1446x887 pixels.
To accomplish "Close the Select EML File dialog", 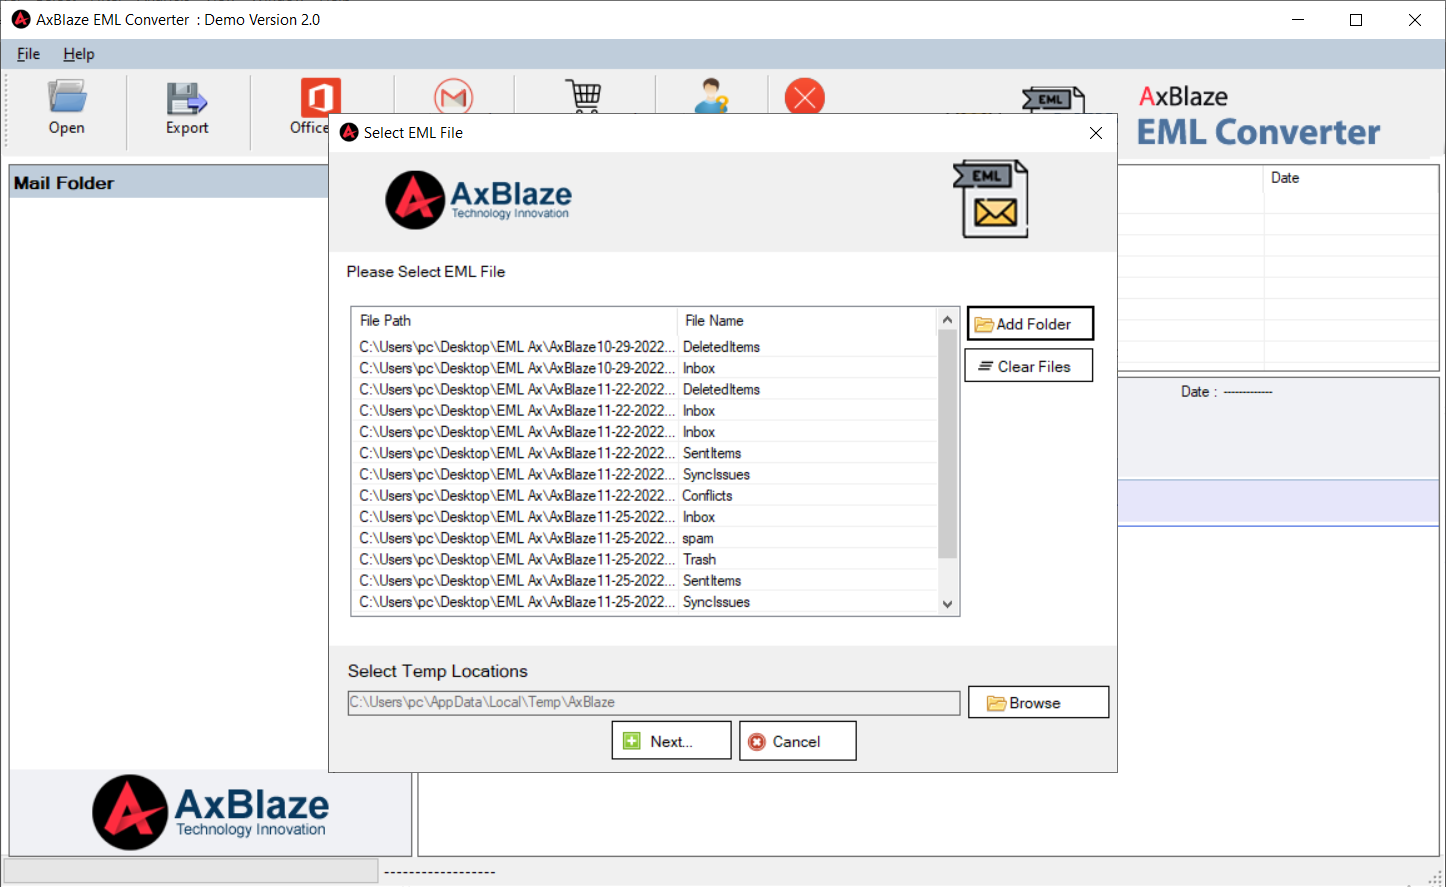I will click(x=1096, y=133).
